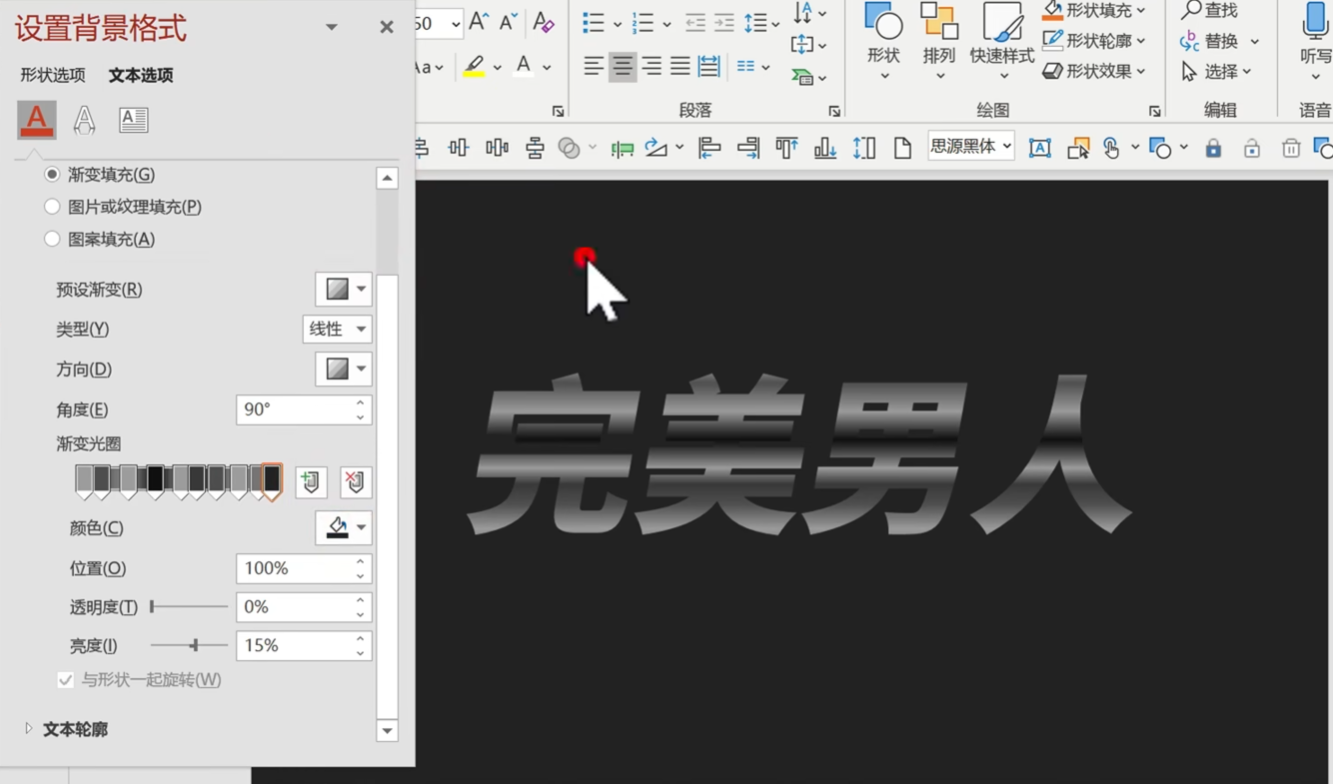This screenshot has width=1333, height=784.
Task: Apply bulleted list formatting
Action: [594, 22]
